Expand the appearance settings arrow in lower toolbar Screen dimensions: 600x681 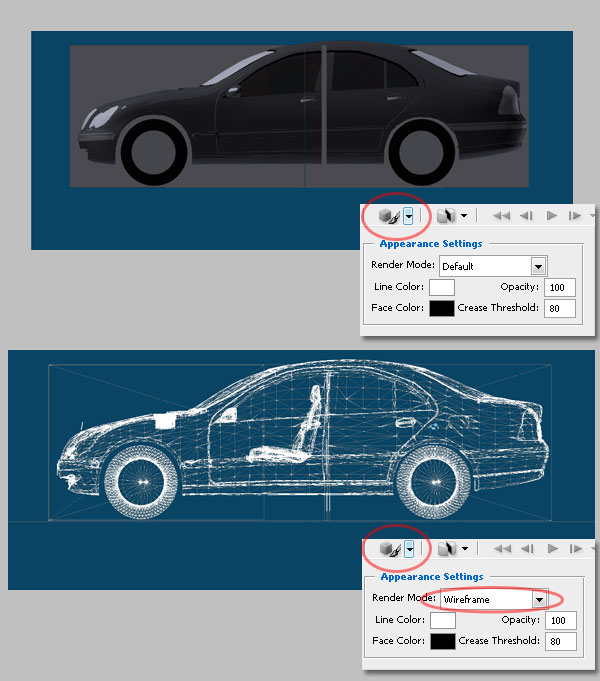click(408, 549)
